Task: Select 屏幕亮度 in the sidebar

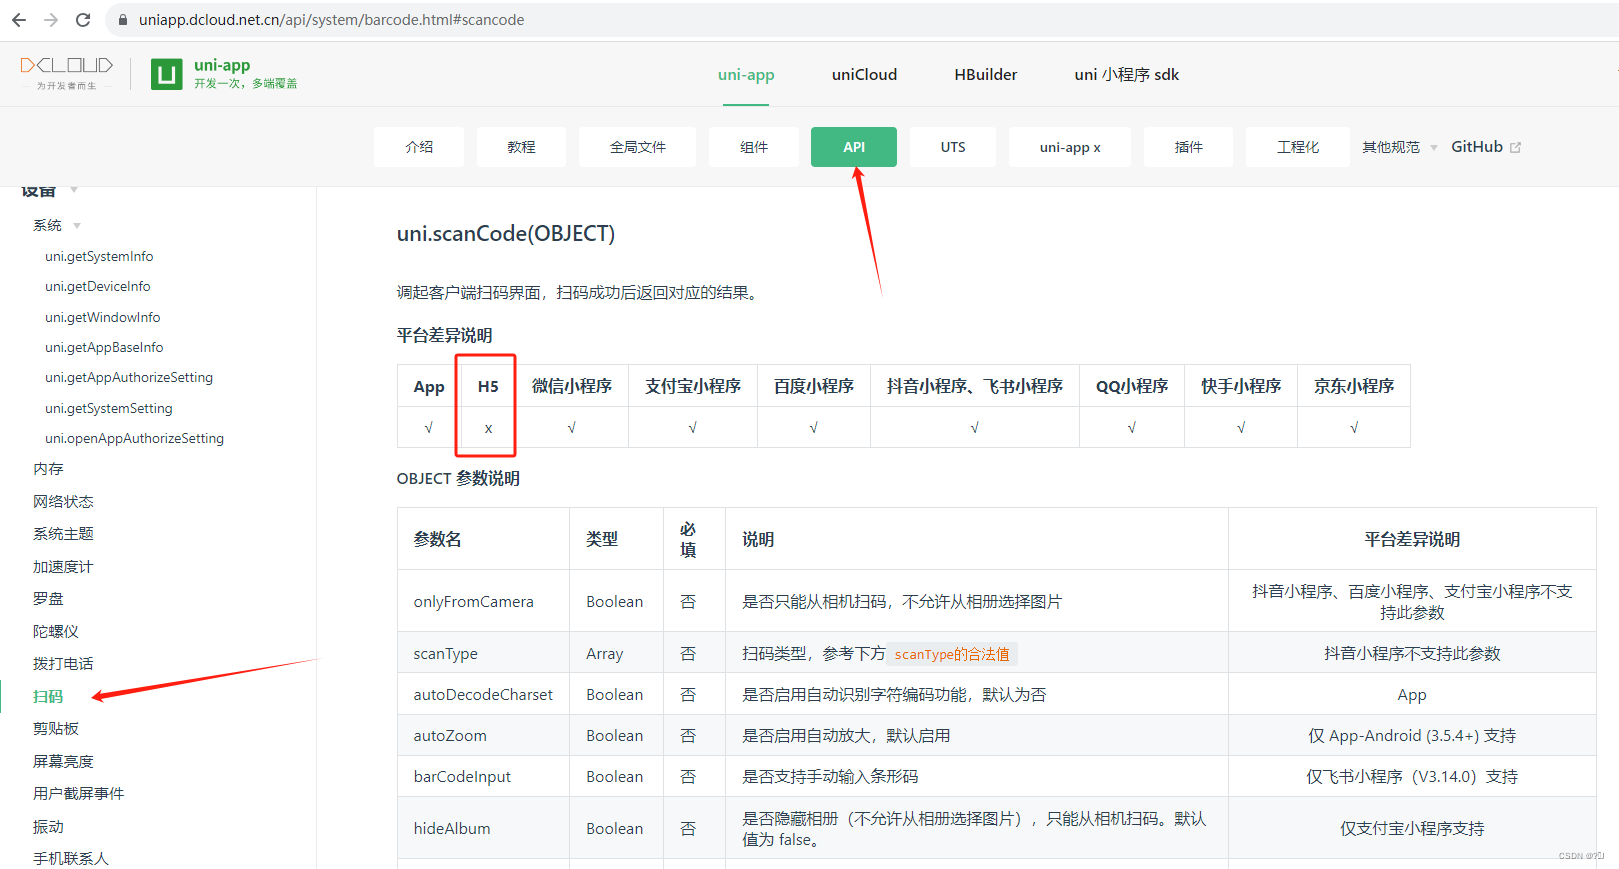Action: (x=63, y=762)
